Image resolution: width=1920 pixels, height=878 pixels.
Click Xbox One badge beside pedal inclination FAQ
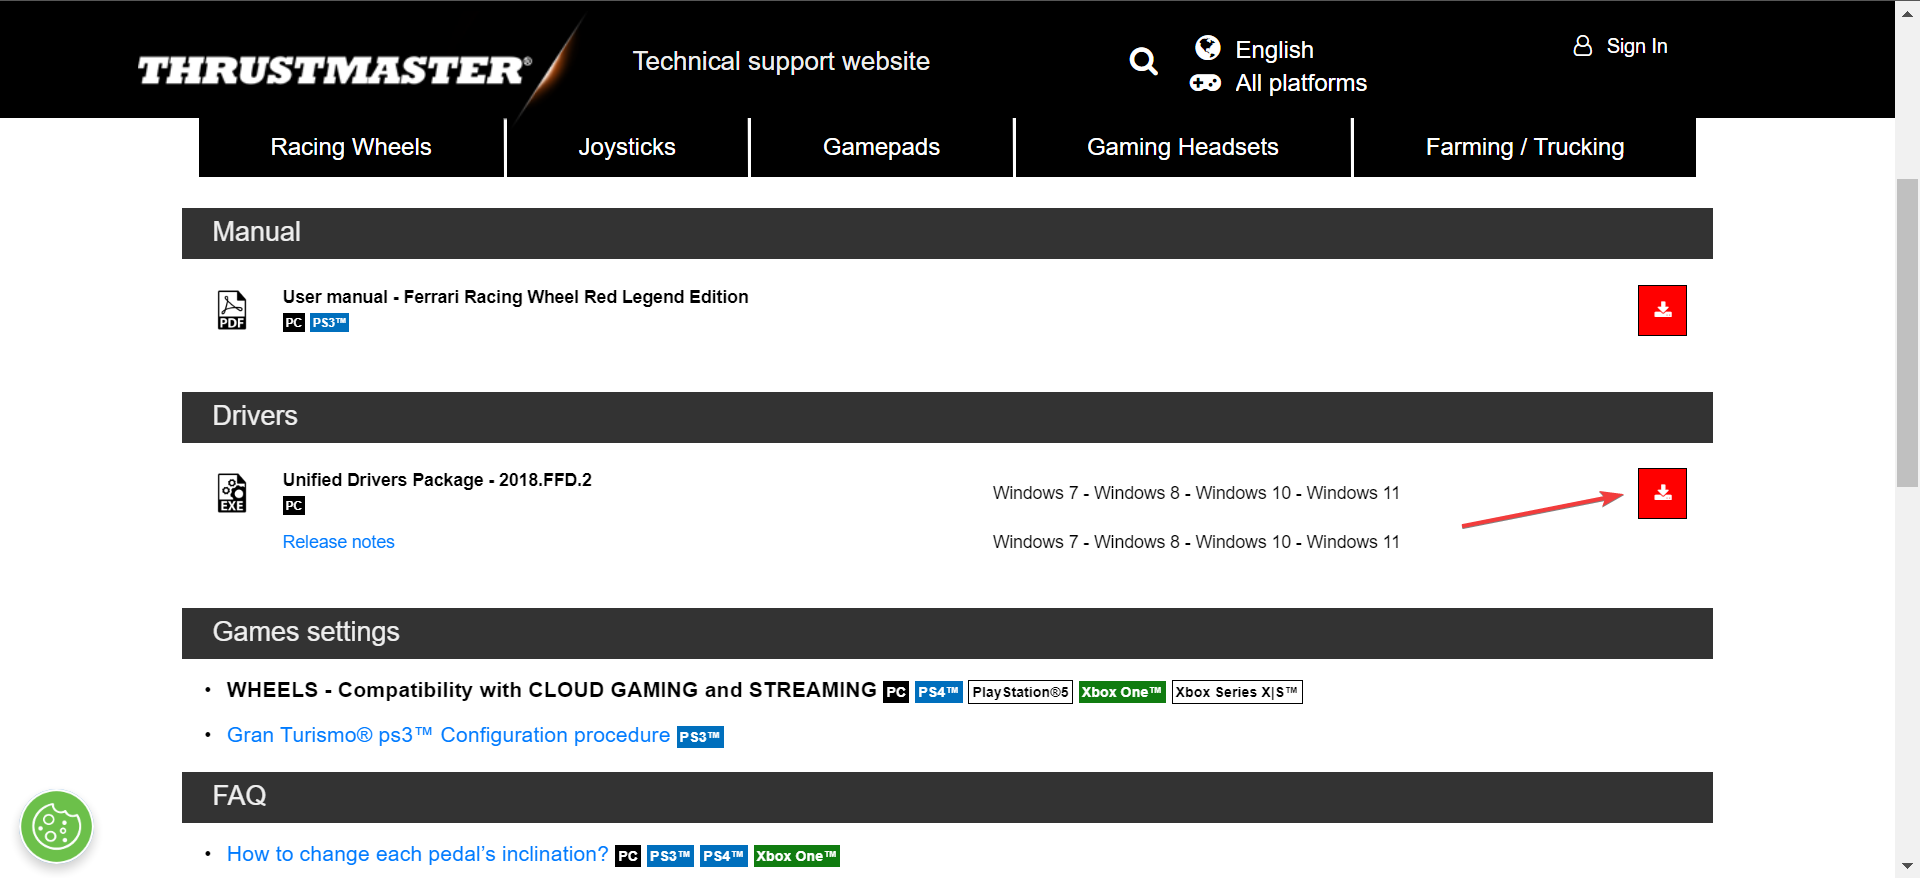pos(797,856)
